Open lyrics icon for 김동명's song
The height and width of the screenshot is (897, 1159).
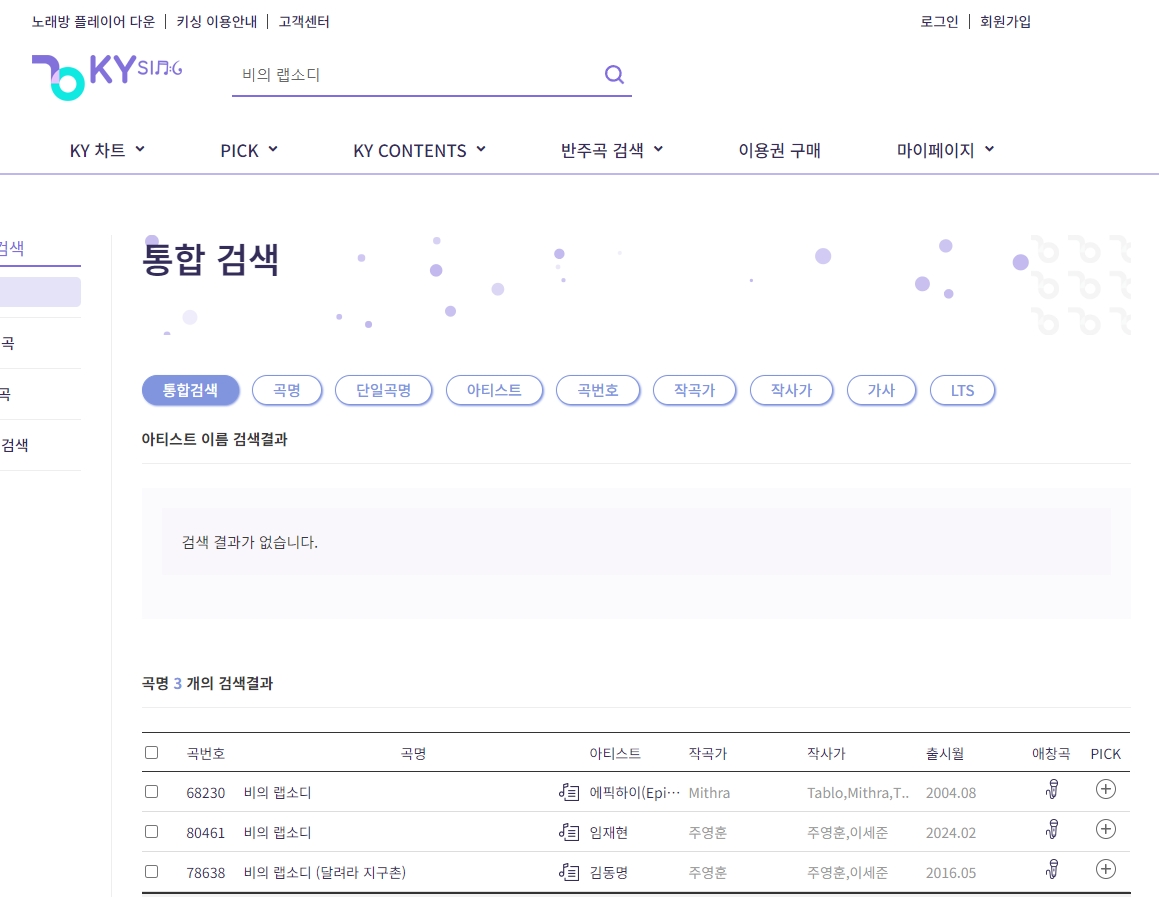coord(568,871)
